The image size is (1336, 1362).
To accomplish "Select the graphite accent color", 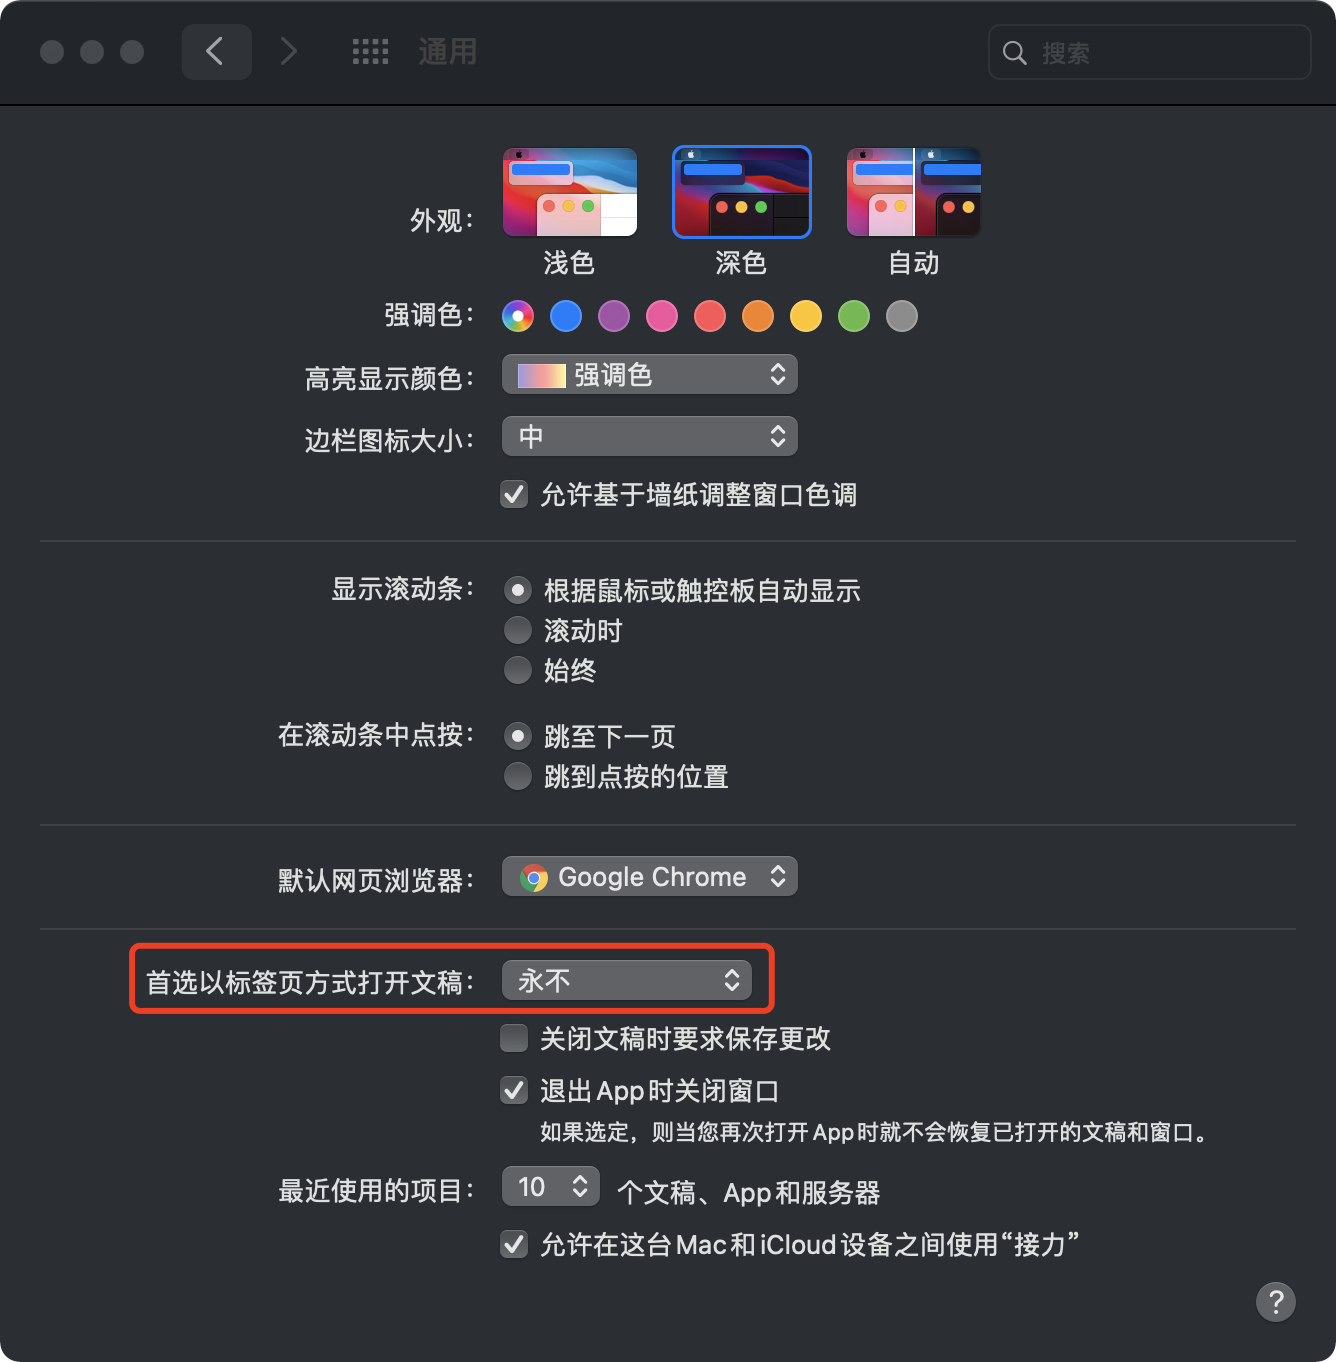I will click(902, 316).
